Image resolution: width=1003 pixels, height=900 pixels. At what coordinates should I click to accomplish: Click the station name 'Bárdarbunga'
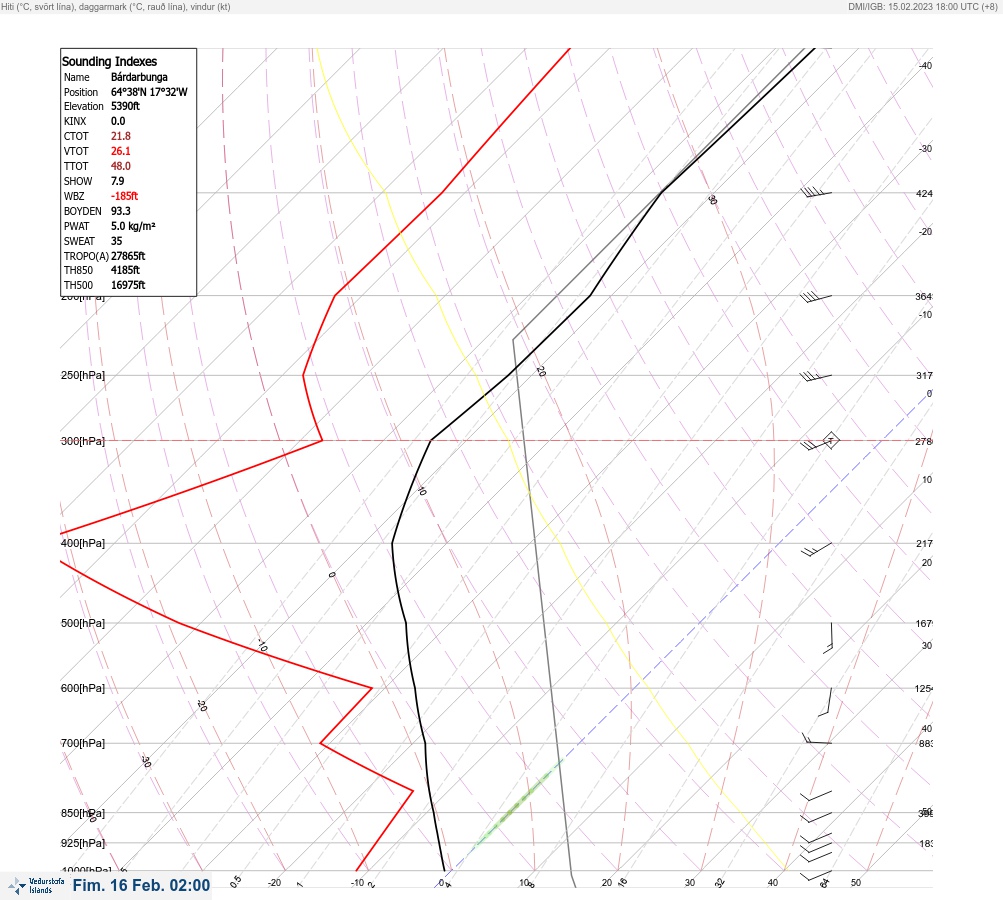pyautogui.click(x=139, y=77)
